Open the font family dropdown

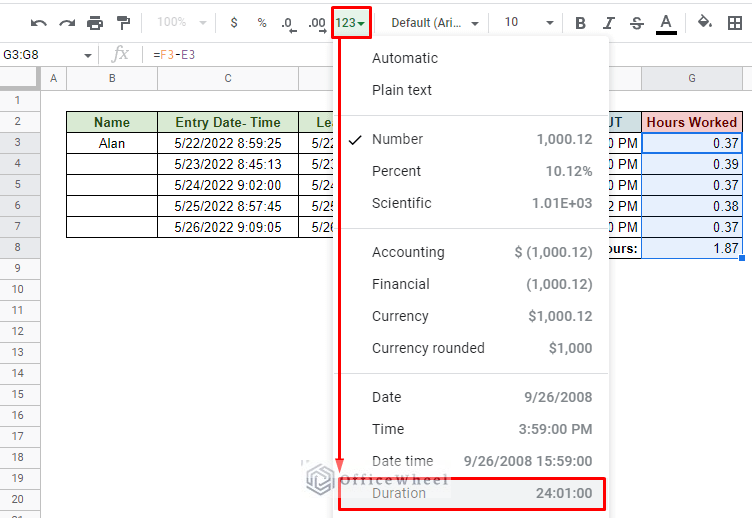pyautogui.click(x=435, y=23)
